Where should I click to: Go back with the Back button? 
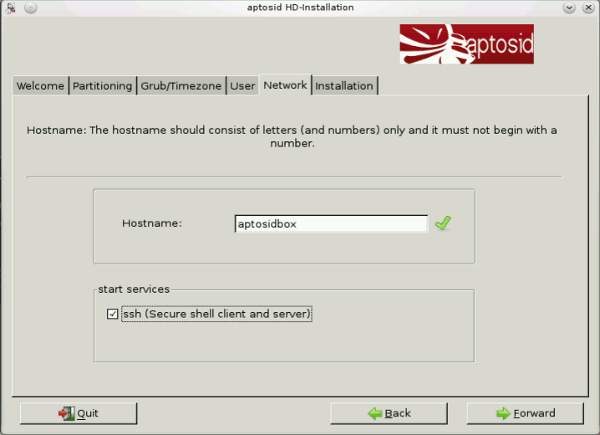[389, 413]
